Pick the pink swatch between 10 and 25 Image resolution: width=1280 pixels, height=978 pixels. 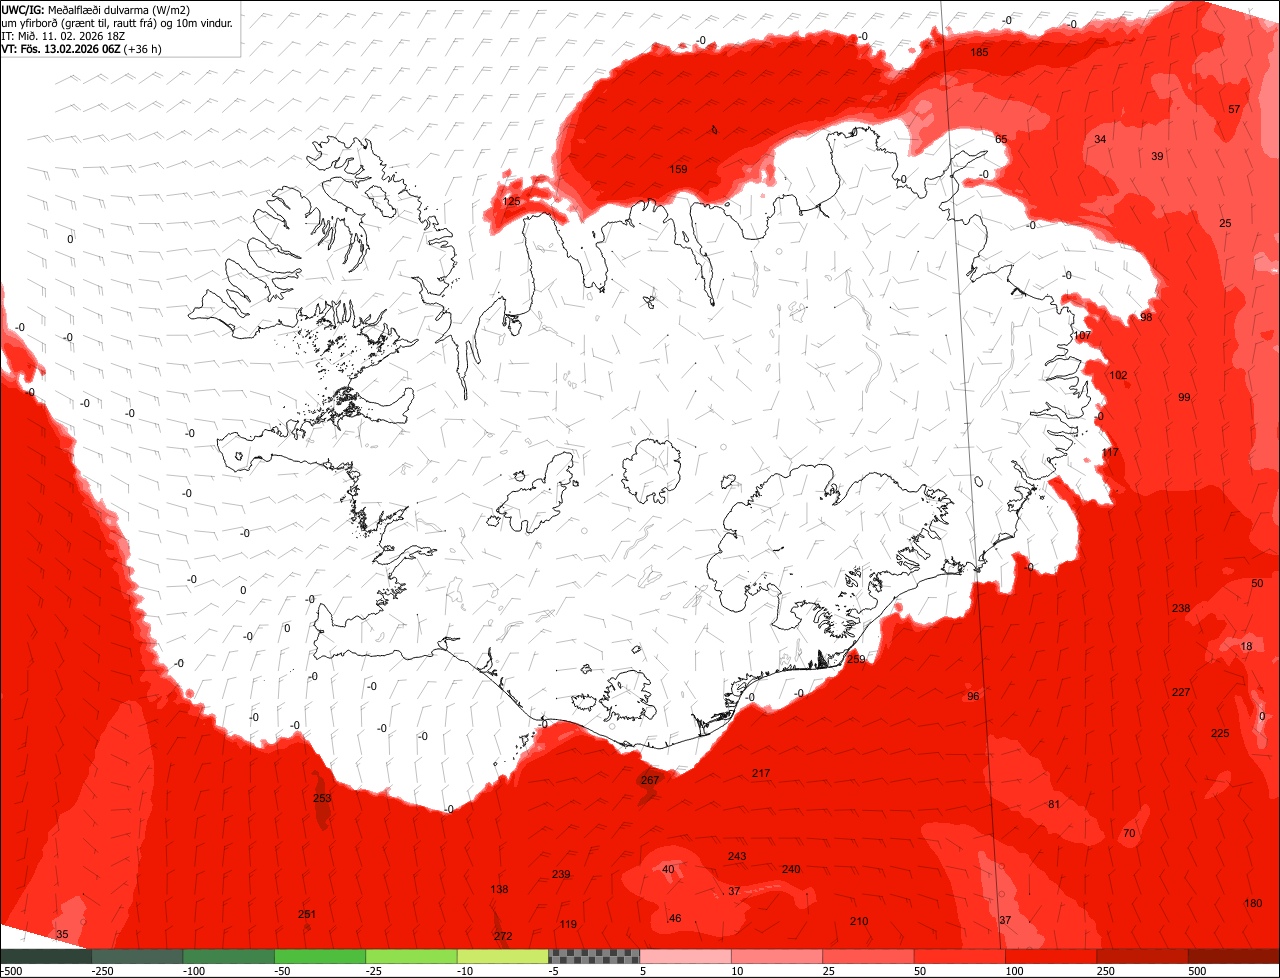tap(777, 956)
